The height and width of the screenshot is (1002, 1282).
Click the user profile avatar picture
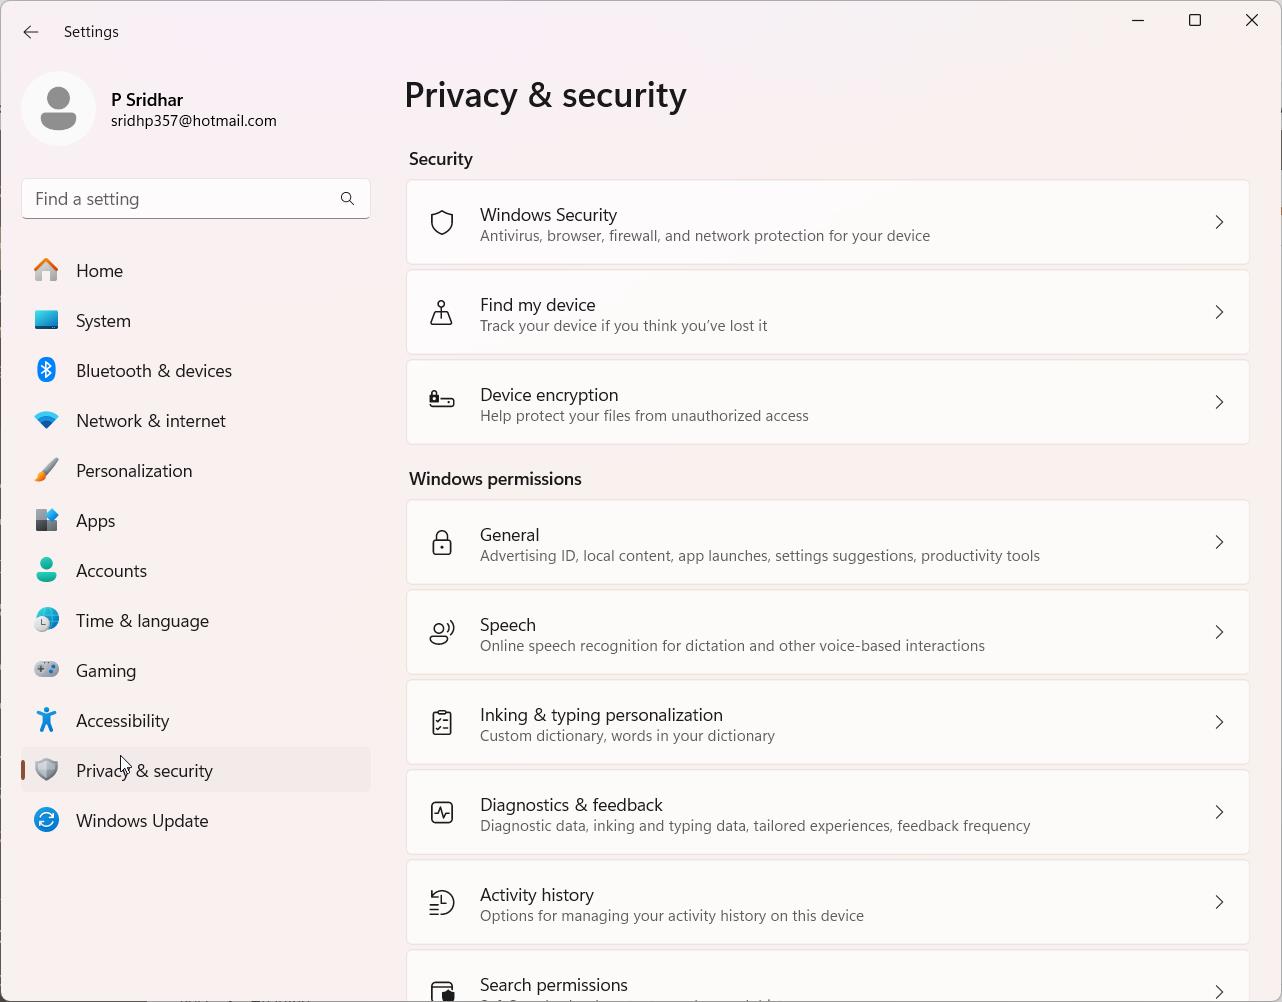click(x=59, y=108)
